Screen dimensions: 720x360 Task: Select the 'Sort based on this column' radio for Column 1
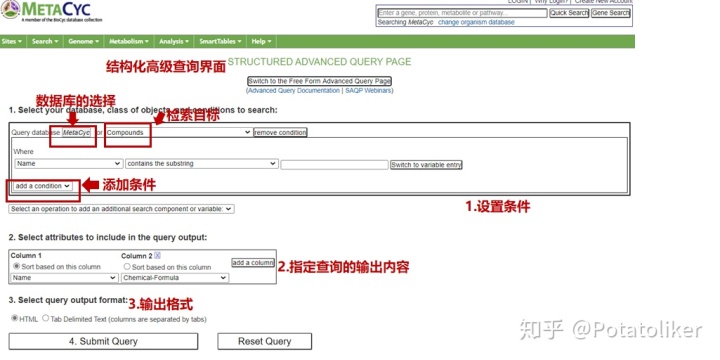(x=17, y=266)
